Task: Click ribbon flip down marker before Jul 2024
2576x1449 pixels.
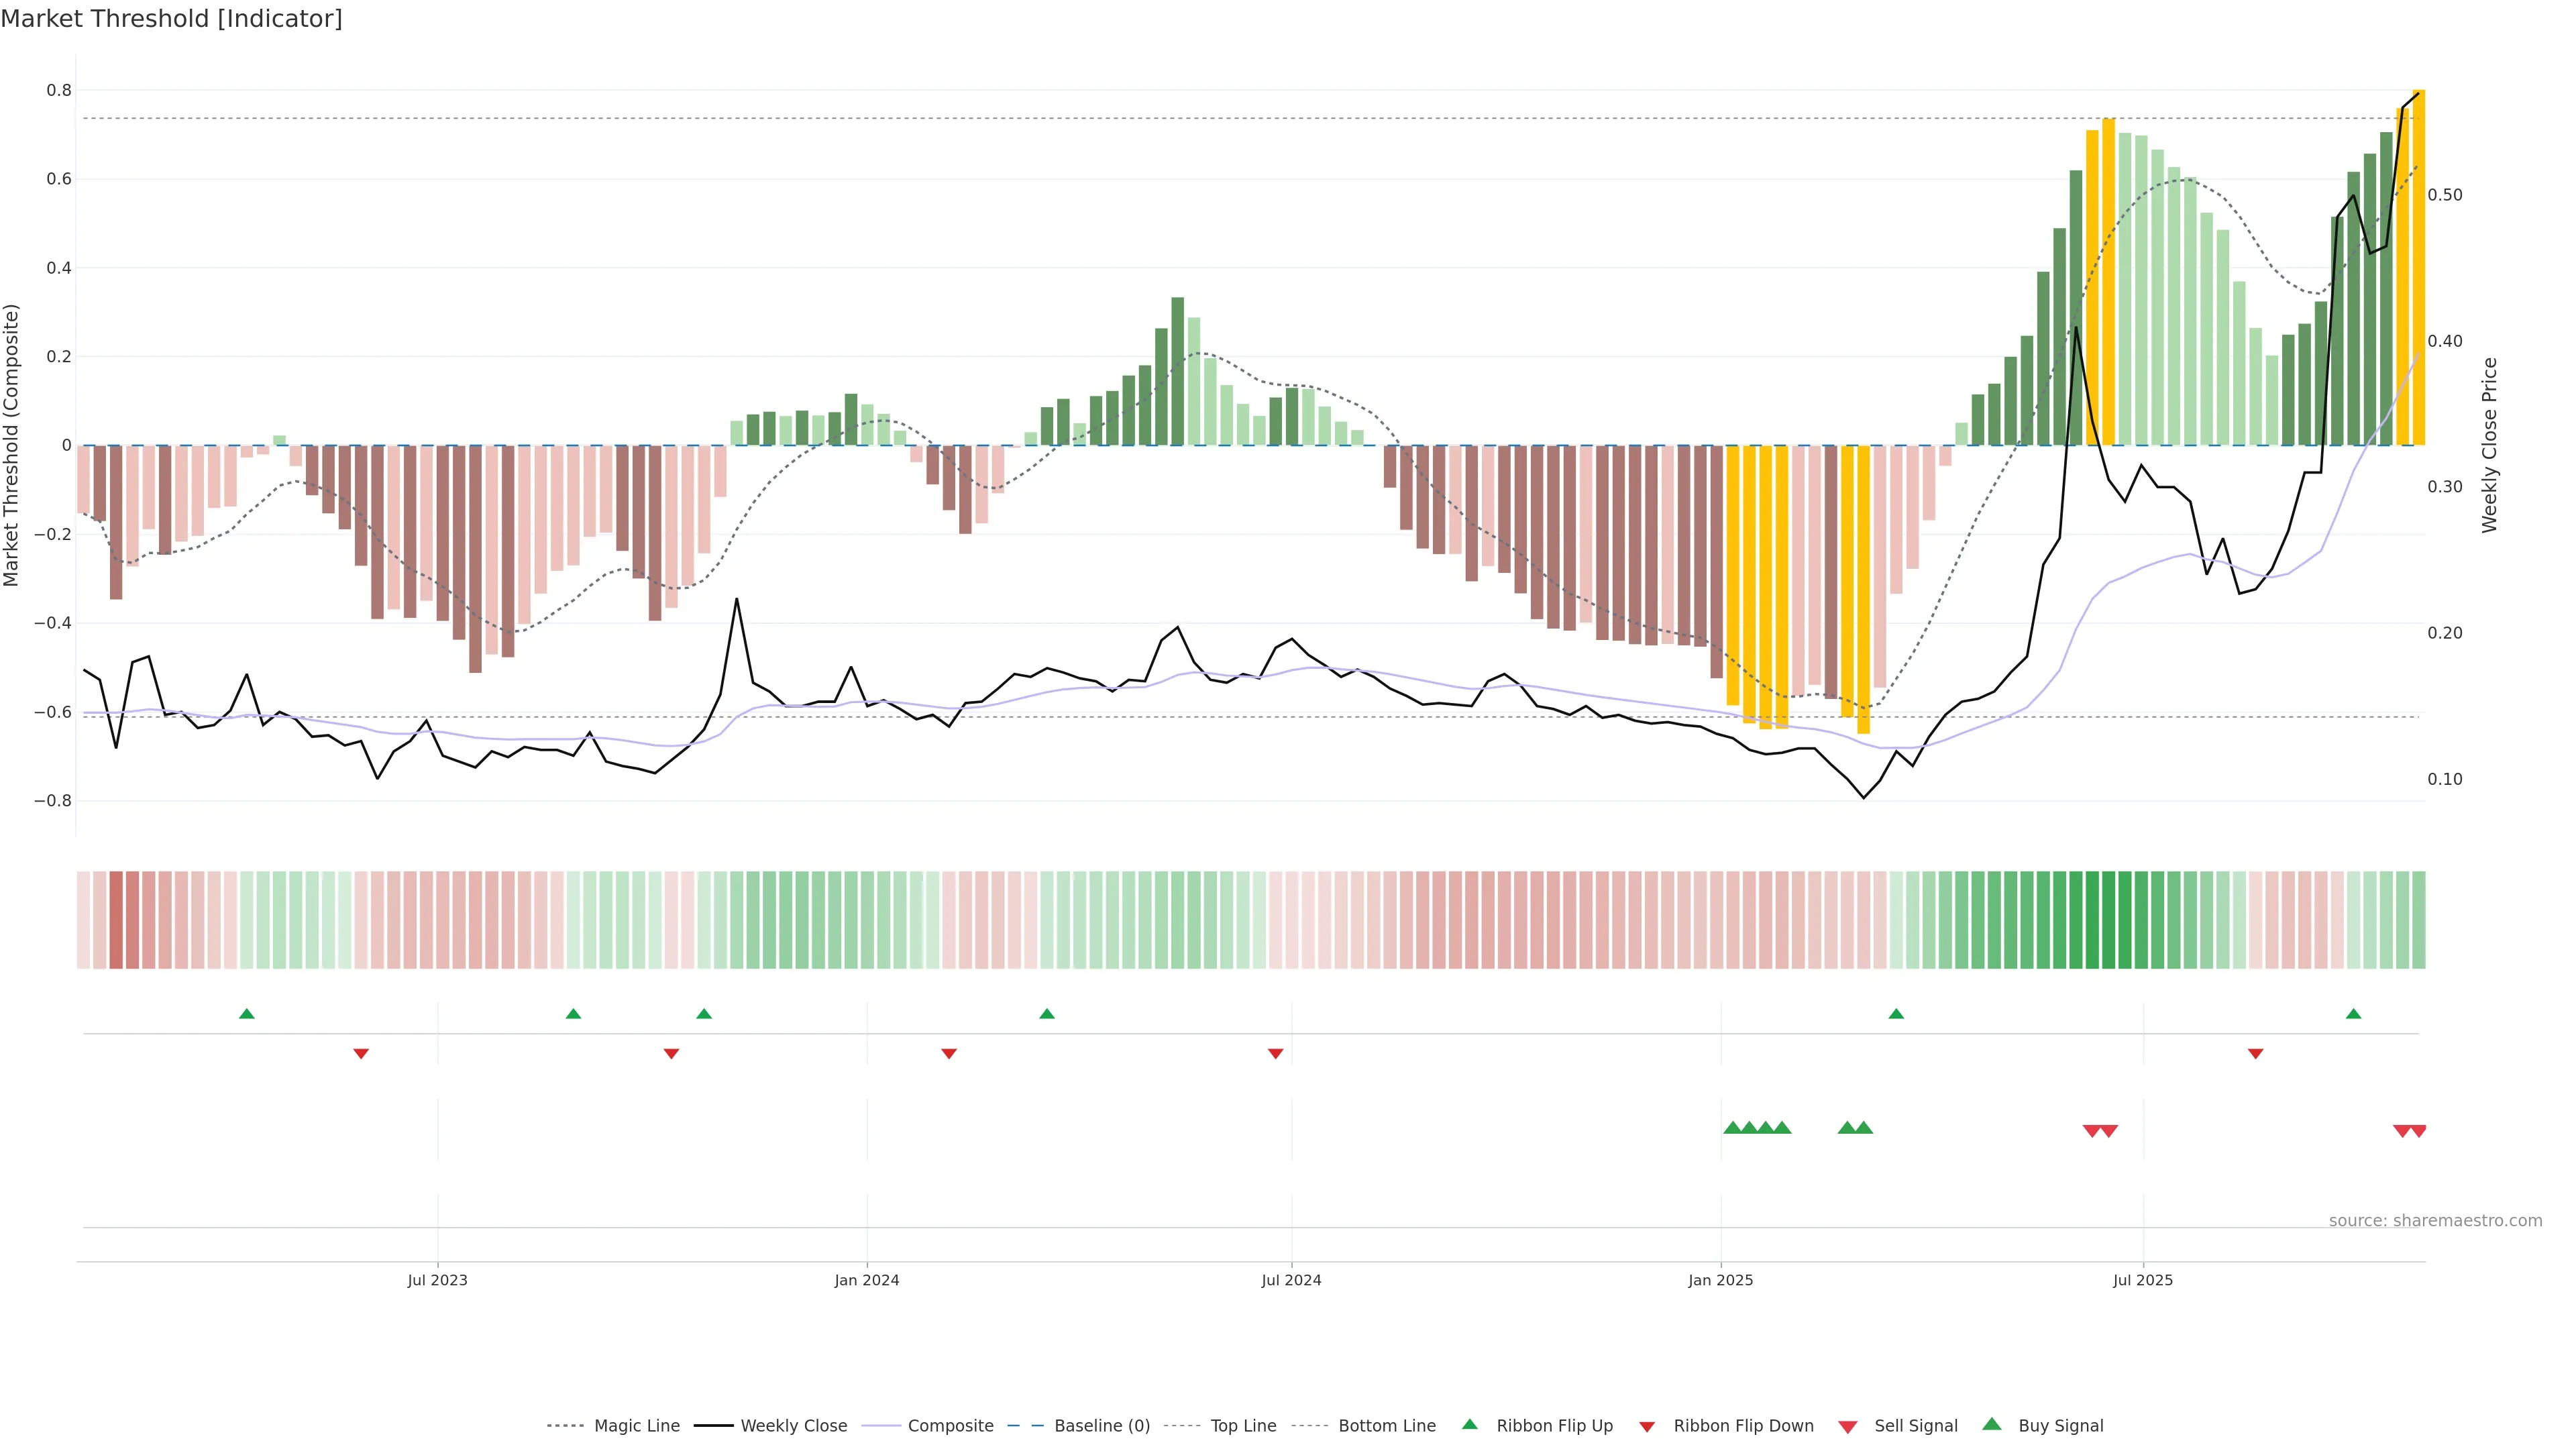Action: point(1275,1054)
